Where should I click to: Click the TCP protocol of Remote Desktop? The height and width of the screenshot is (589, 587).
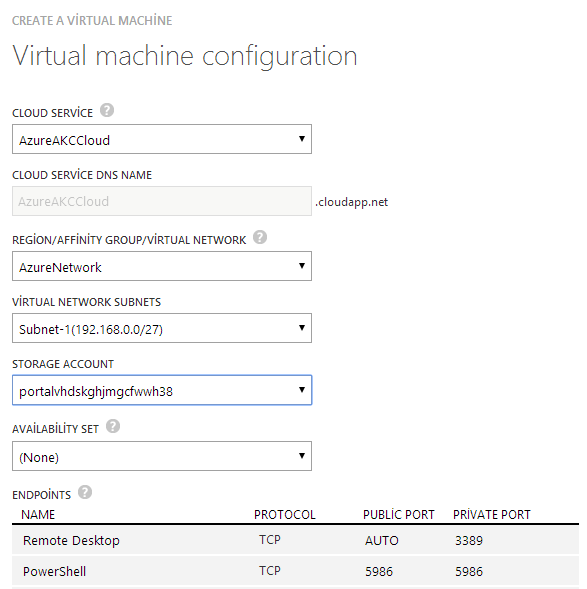tap(270, 540)
